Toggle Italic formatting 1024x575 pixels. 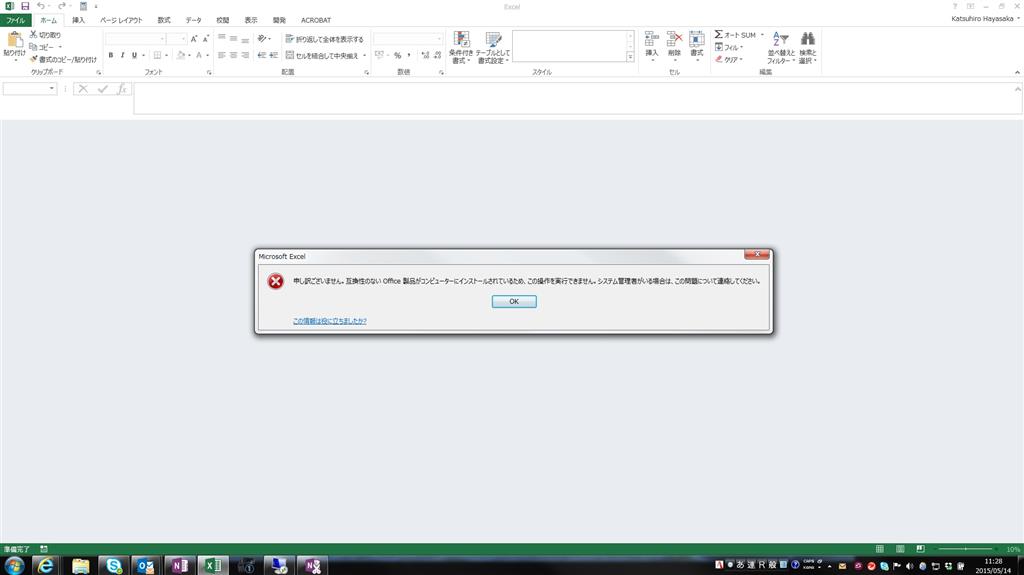tap(122, 56)
